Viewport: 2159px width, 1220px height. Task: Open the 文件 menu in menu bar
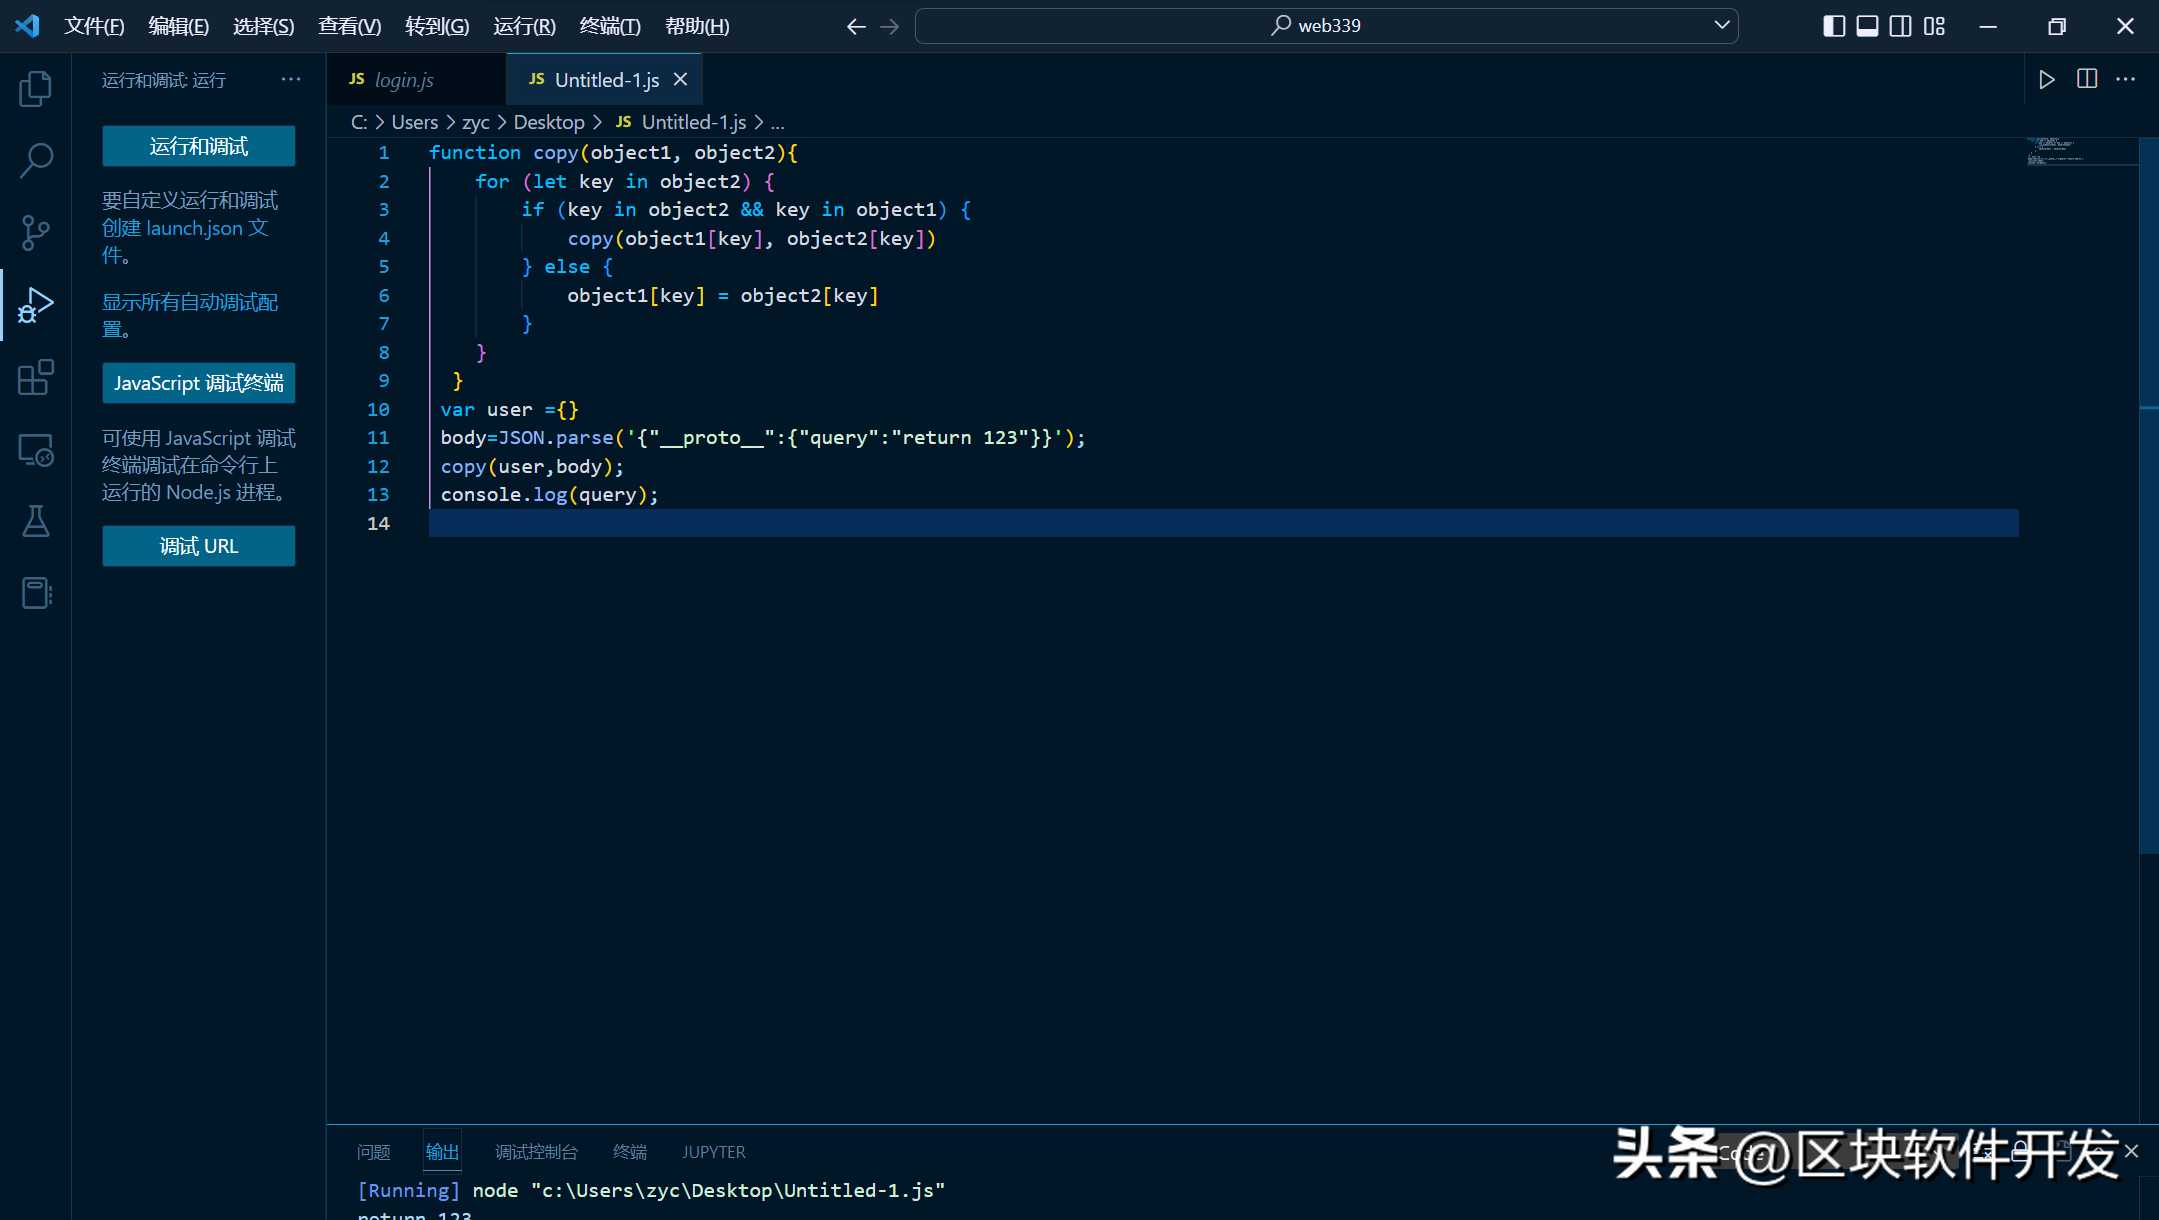click(93, 25)
